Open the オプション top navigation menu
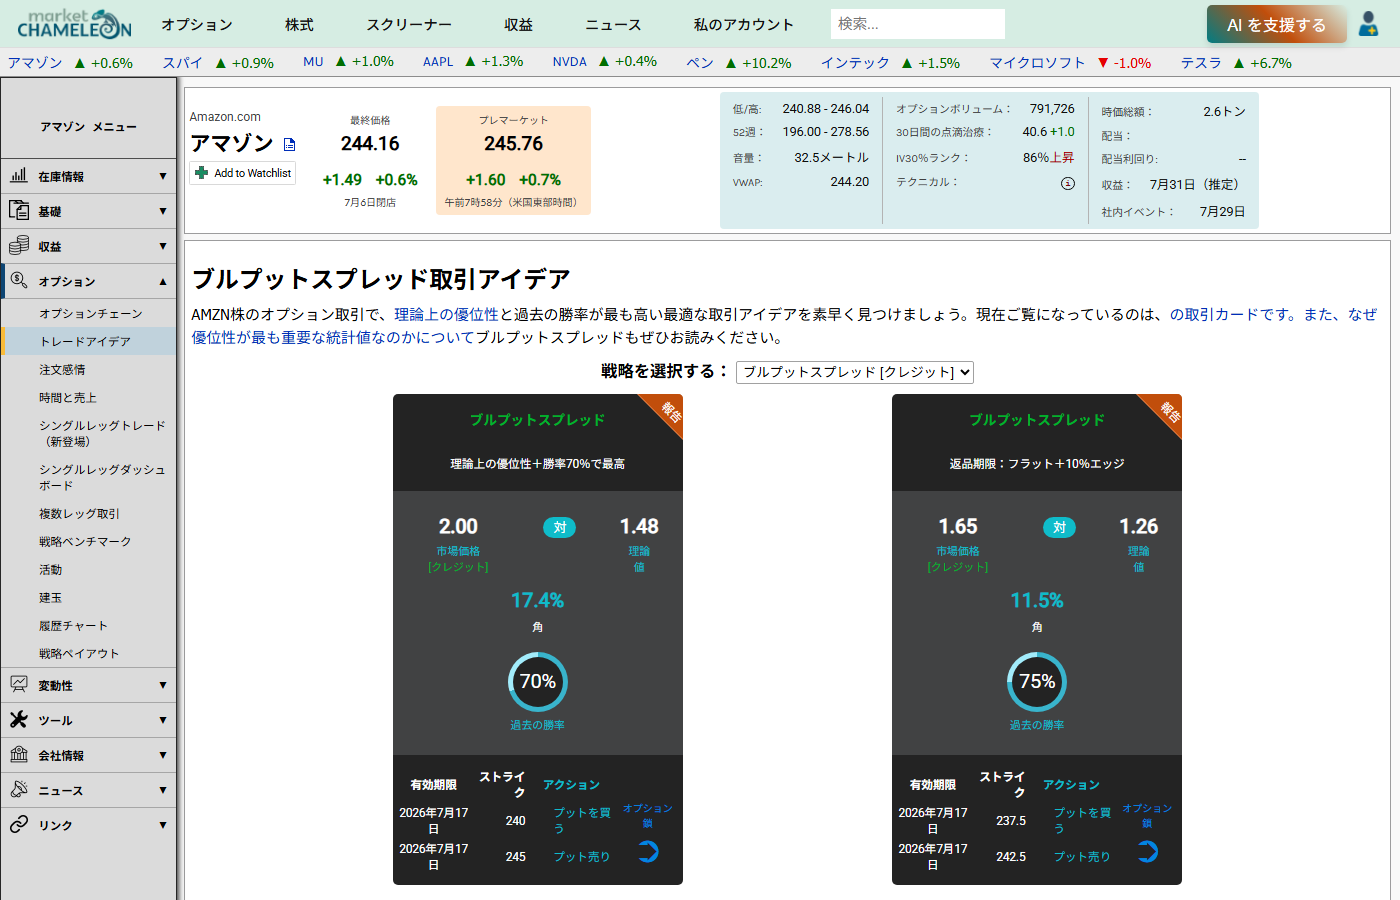1400x900 pixels. point(197,24)
